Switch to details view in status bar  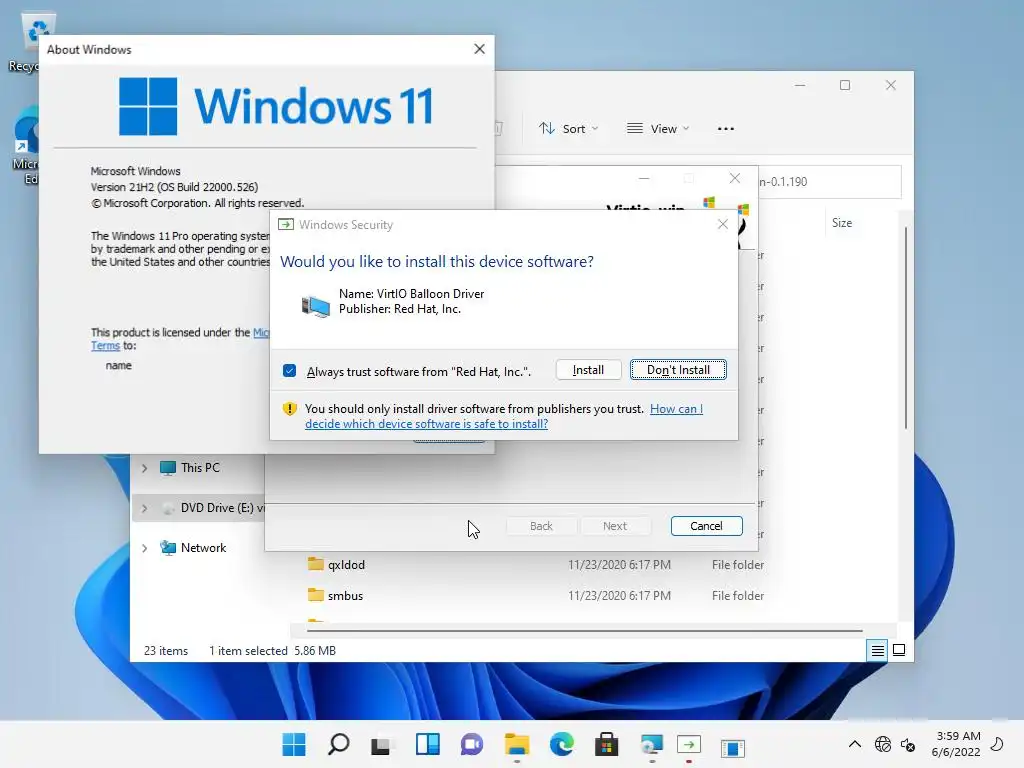coord(877,650)
